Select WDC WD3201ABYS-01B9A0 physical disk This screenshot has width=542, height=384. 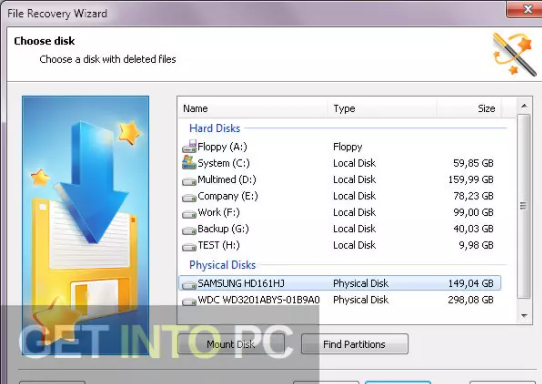coord(340,300)
